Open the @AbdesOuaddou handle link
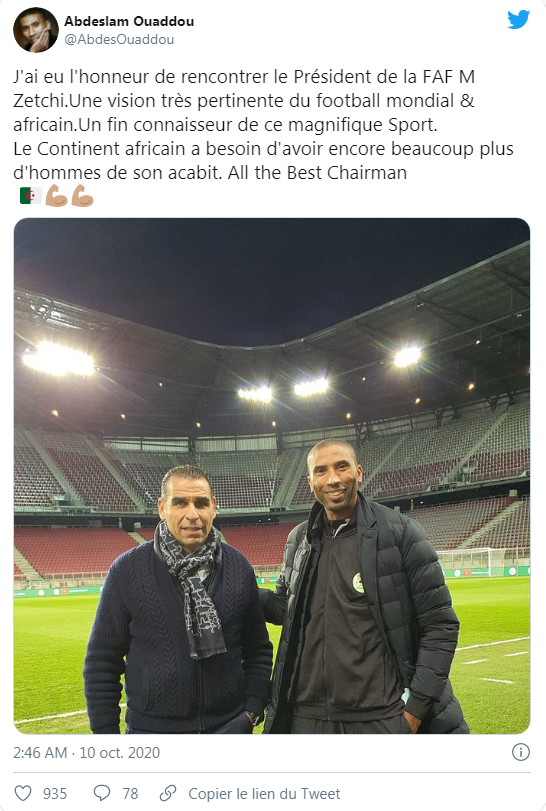The height and width of the screenshot is (811, 546). pos(119,40)
